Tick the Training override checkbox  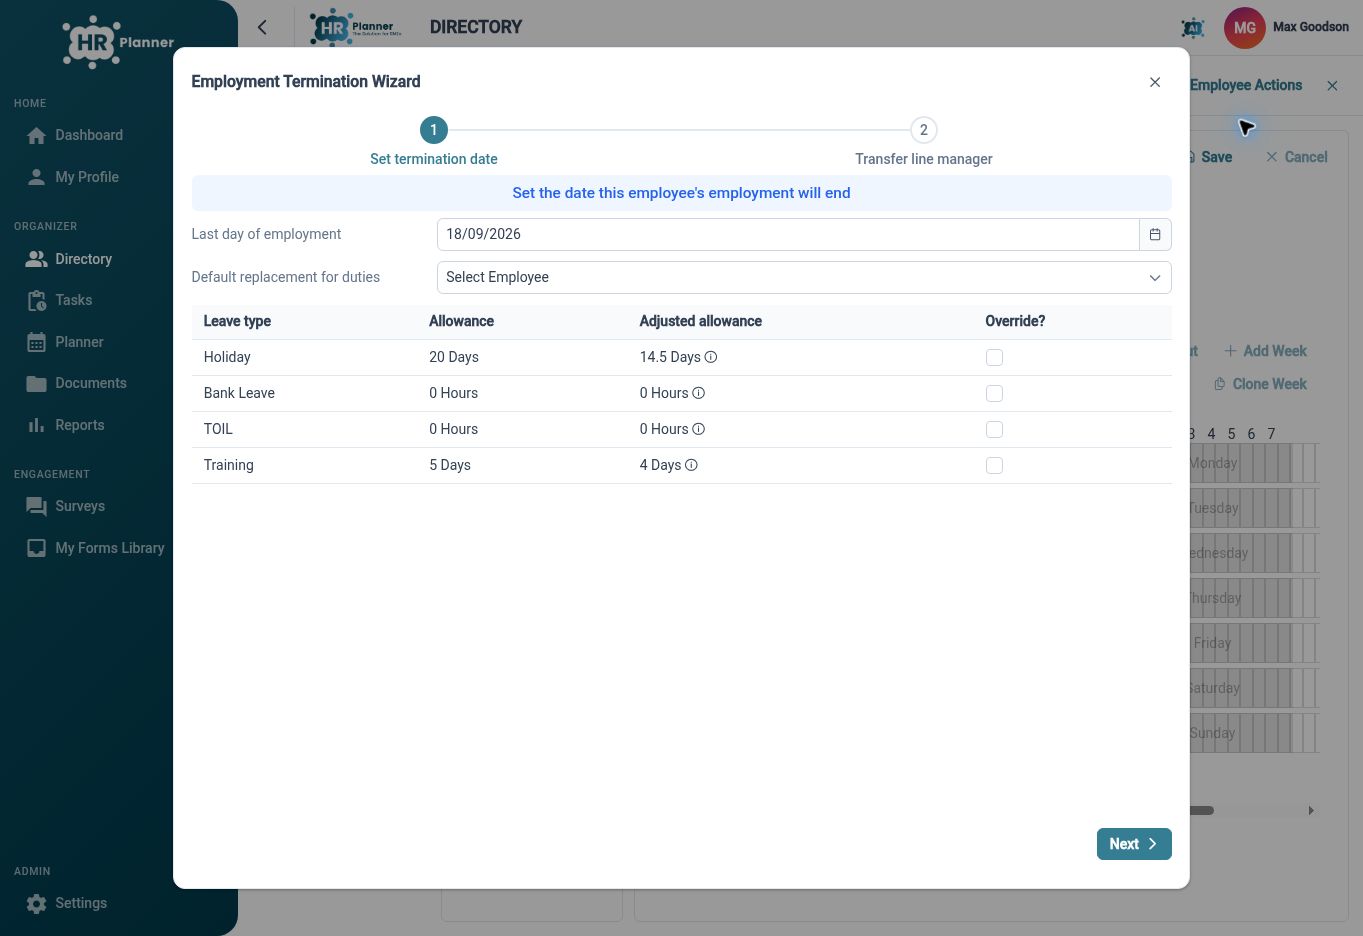tap(994, 465)
